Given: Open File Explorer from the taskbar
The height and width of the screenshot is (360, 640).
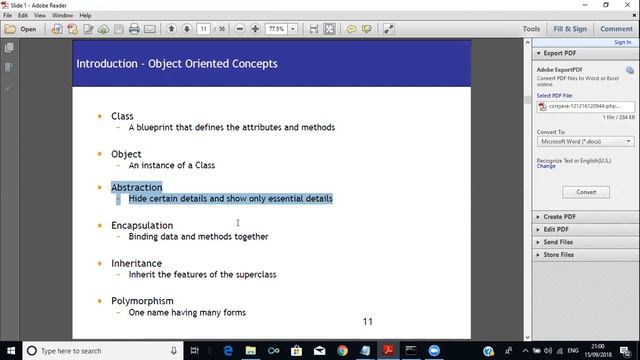Looking at the screenshot, I should point(251,351).
